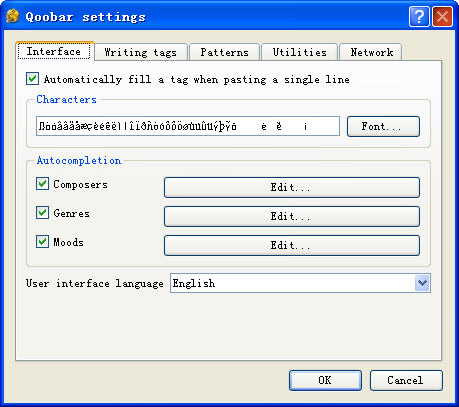Close the Qoobar settings window

point(442,16)
